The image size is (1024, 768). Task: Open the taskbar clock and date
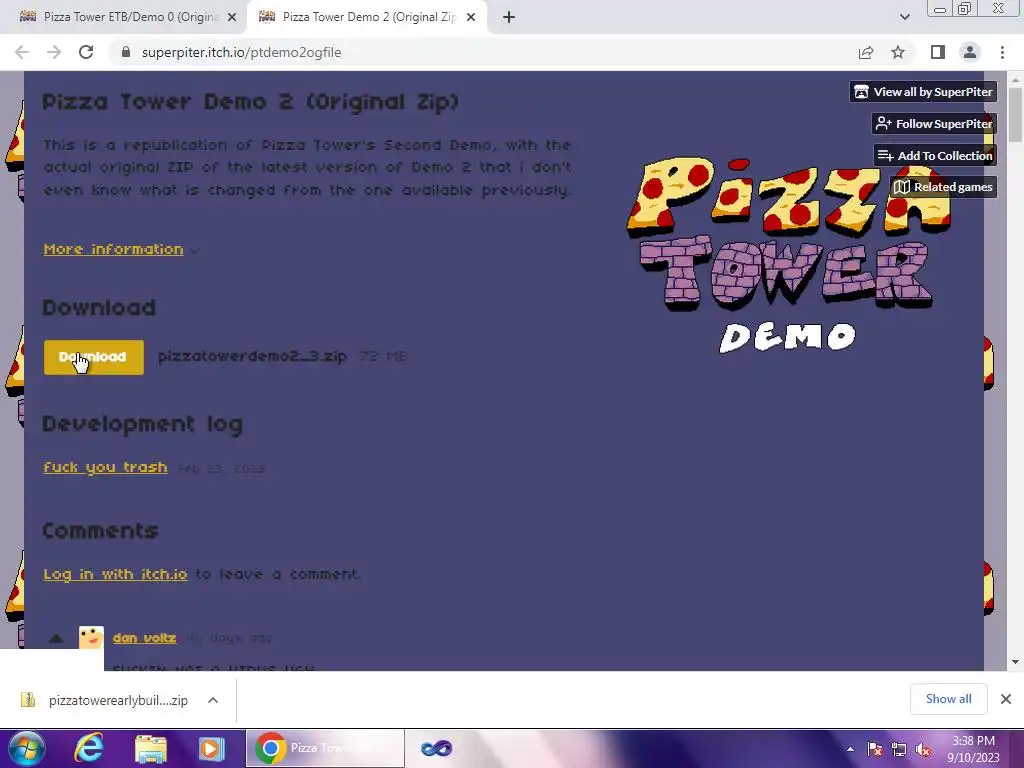[973, 749]
